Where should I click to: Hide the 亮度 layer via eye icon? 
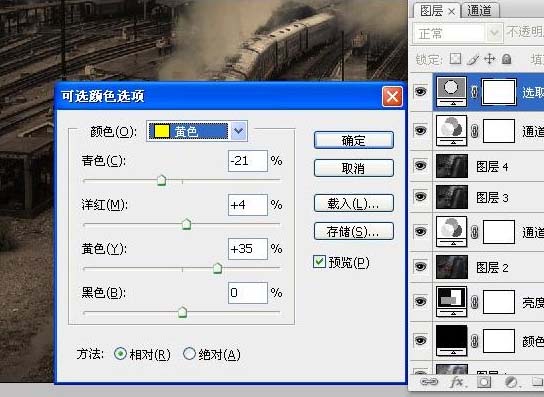(x=420, y=302)
